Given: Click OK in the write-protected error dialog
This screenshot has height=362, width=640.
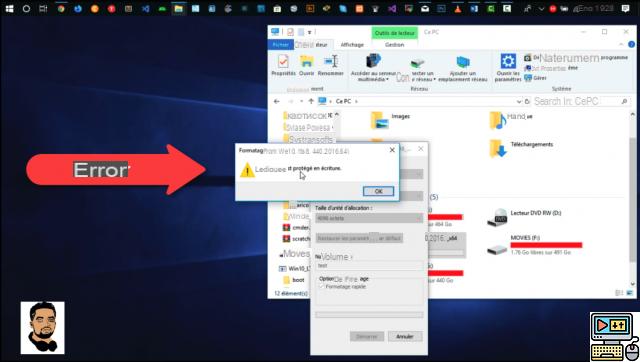Looking at the screenshot, I should click(378, 191).
